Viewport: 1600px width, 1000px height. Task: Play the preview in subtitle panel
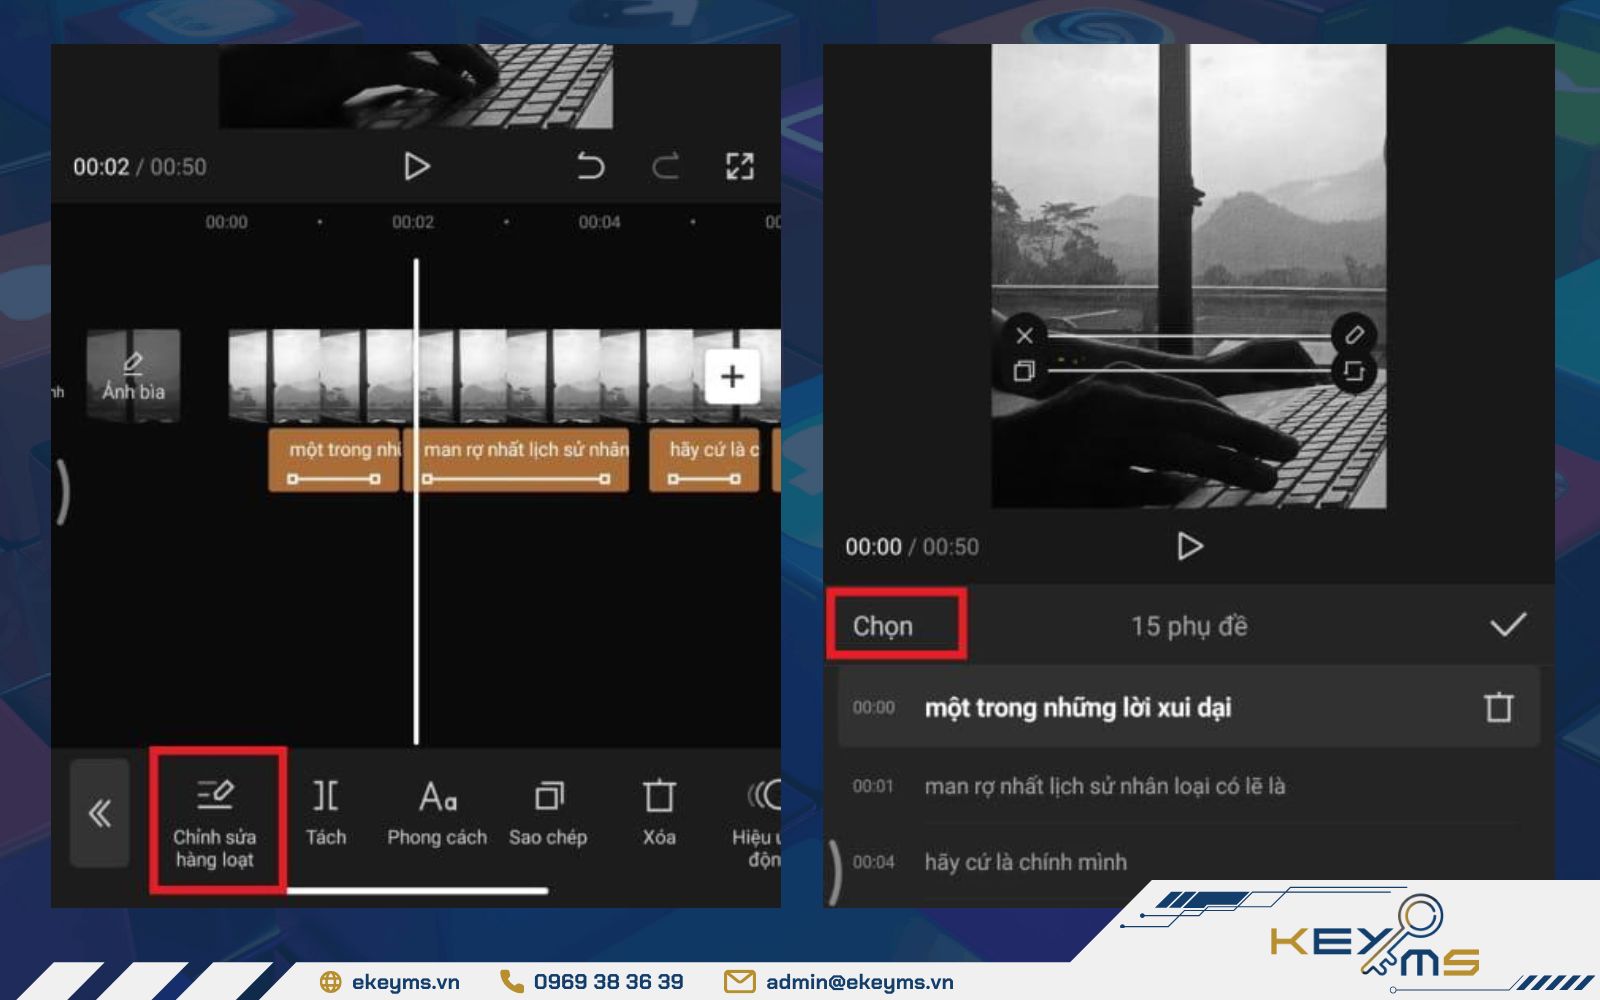click(x=1189, y=546)
